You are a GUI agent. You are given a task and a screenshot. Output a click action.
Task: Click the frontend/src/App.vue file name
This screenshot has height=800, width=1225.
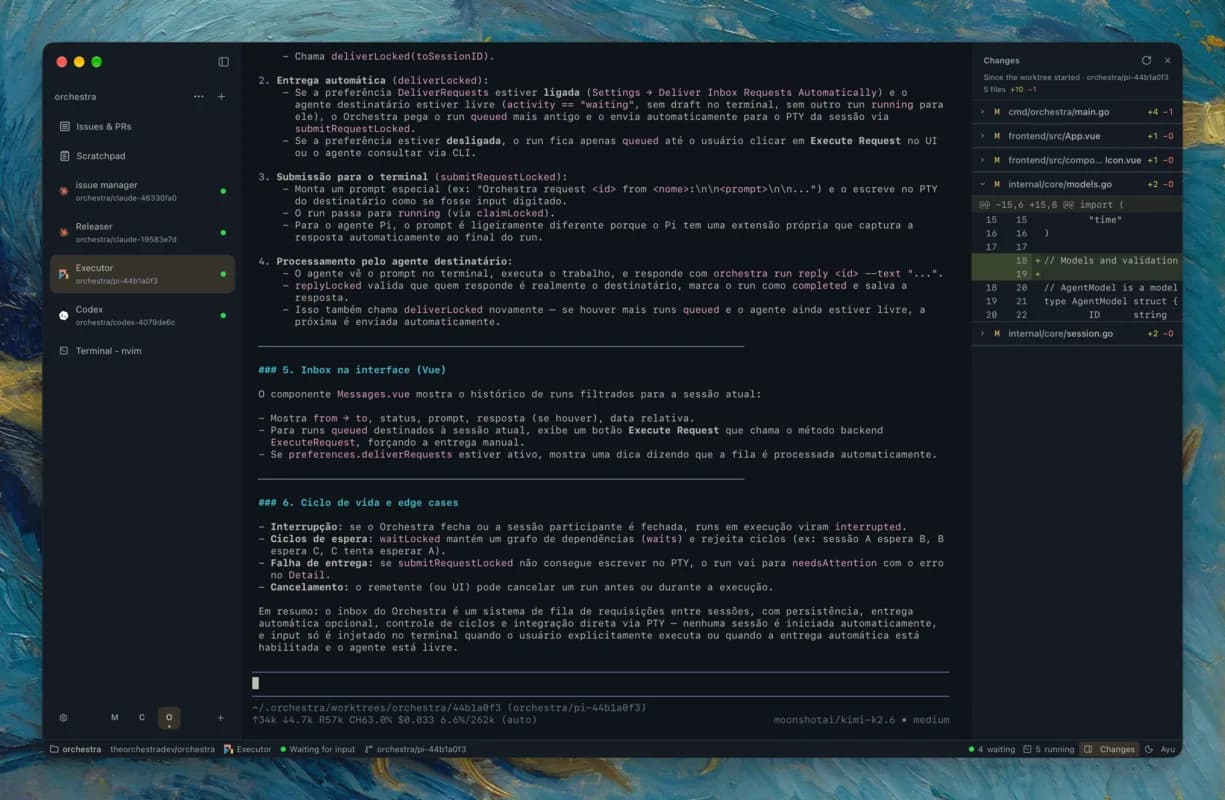pos(1052,136)
